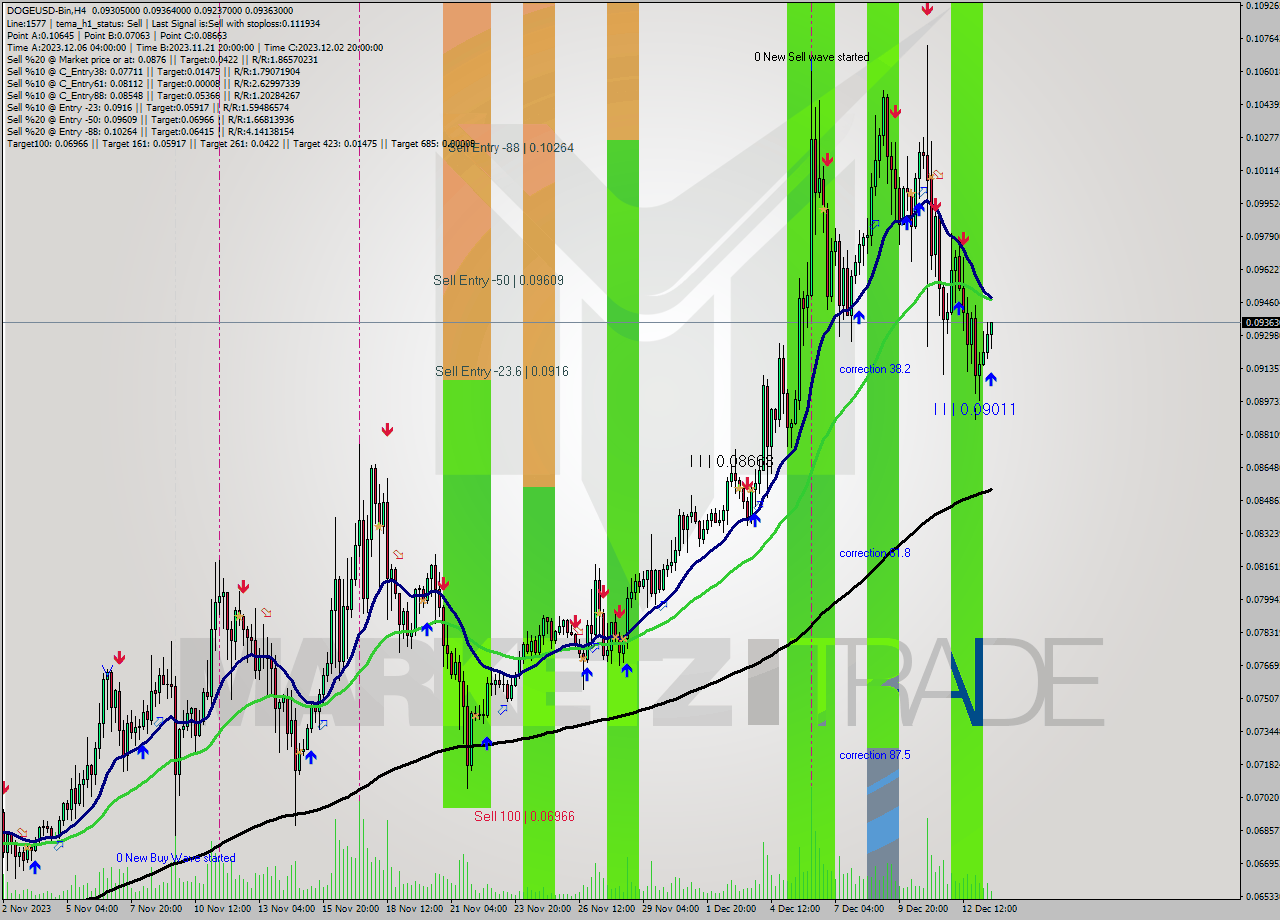The height and width of the screenshot is (920, 1280).
Task: Click the 'Sell %20 @ Market price' line
Action: [162, 59]
